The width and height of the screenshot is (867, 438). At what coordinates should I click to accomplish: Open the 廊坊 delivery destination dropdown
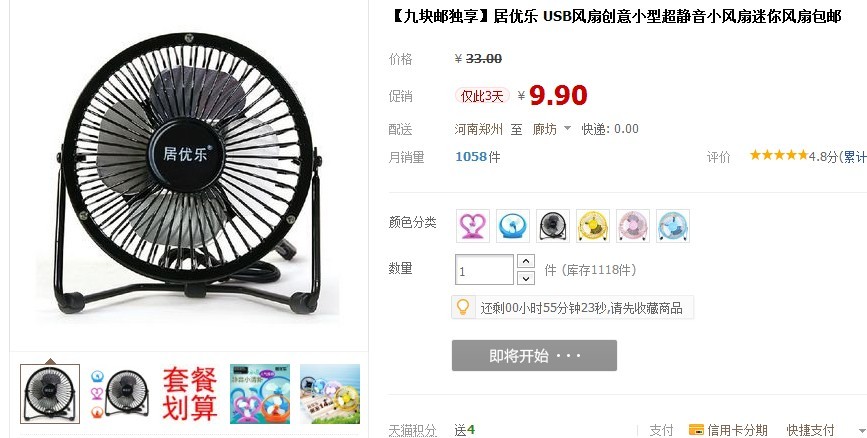click(551, 129)
